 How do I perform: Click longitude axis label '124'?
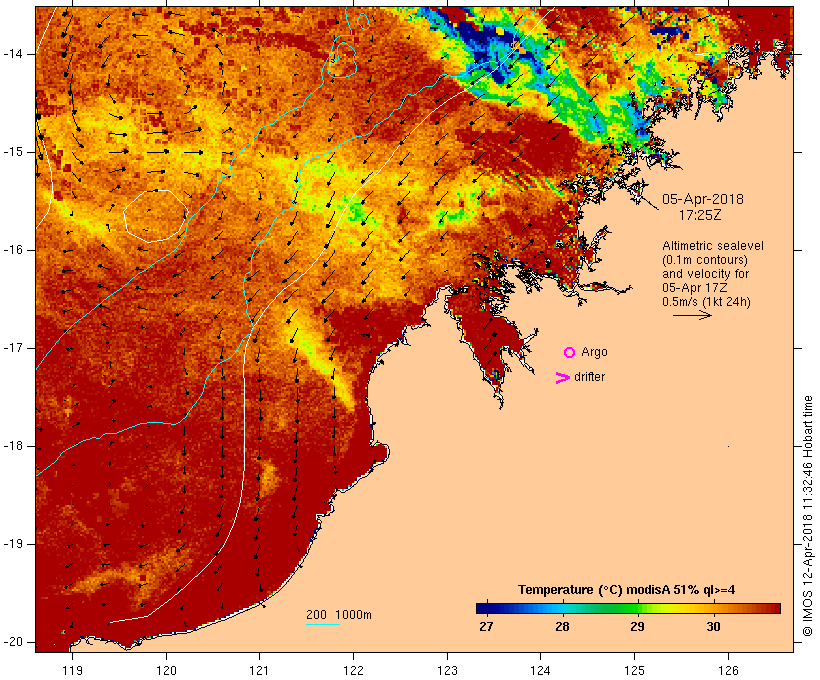(540, 670)
